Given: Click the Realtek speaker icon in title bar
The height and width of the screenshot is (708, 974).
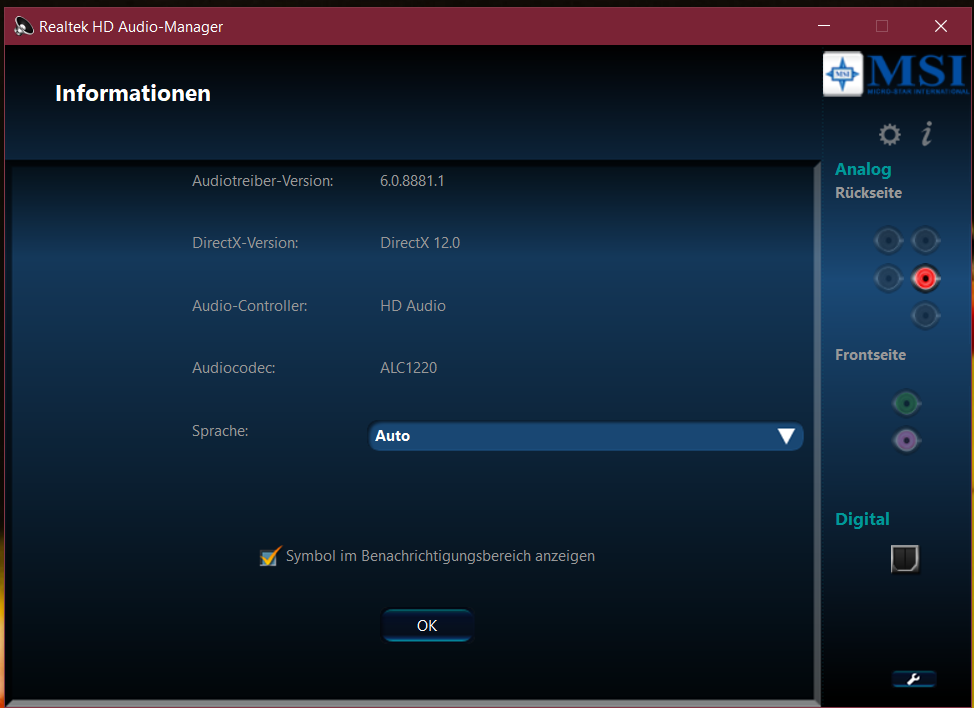Looking at the screenshot, I should [x=24, y=26].
